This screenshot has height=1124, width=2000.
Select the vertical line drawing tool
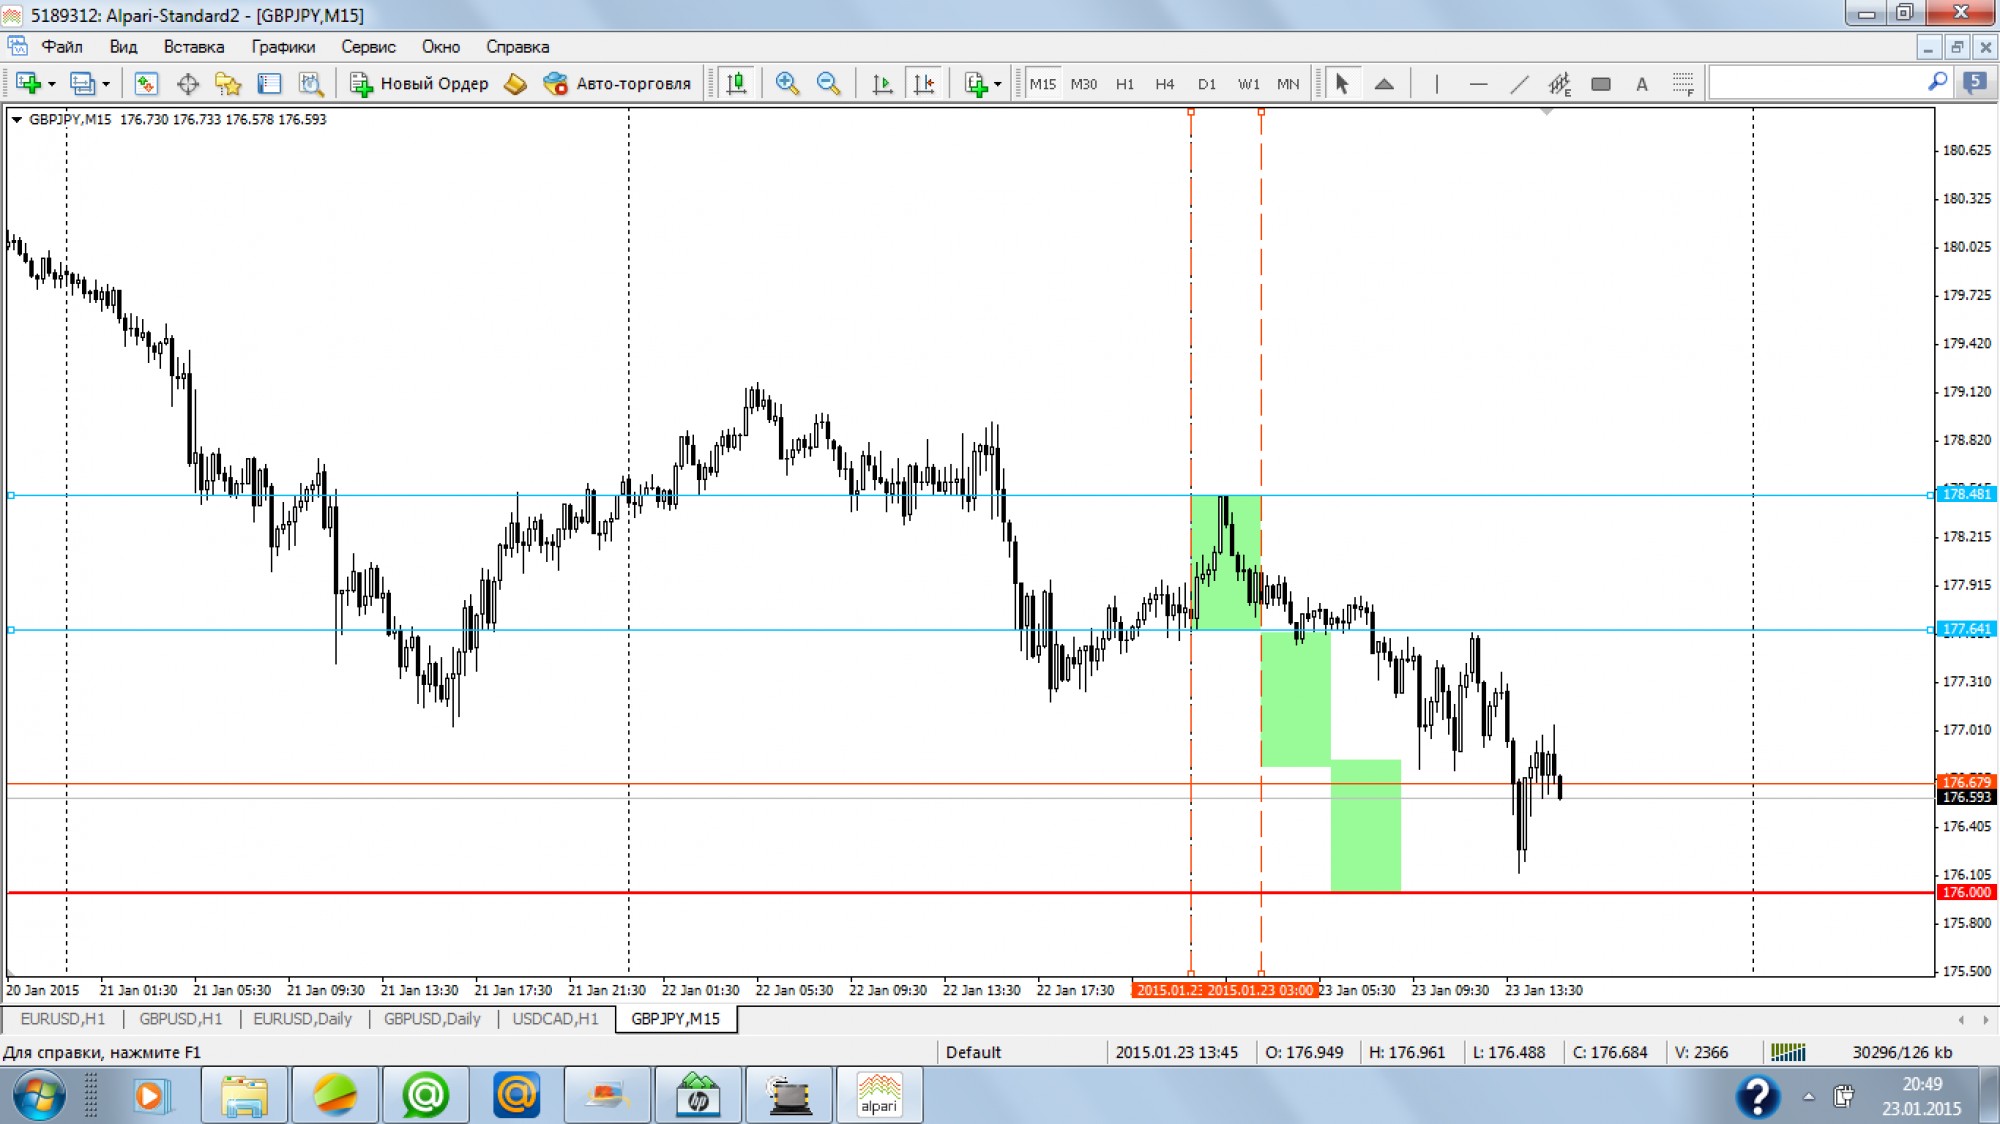[x=1437, y=84]
